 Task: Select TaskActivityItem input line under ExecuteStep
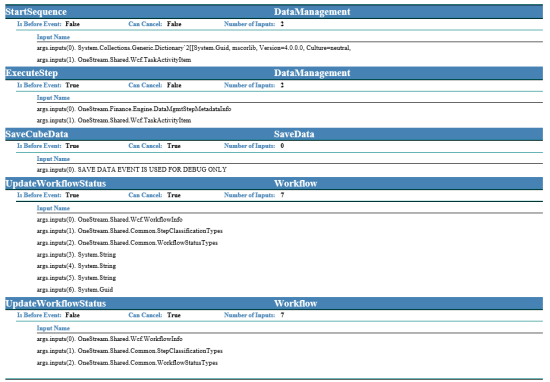114,120
